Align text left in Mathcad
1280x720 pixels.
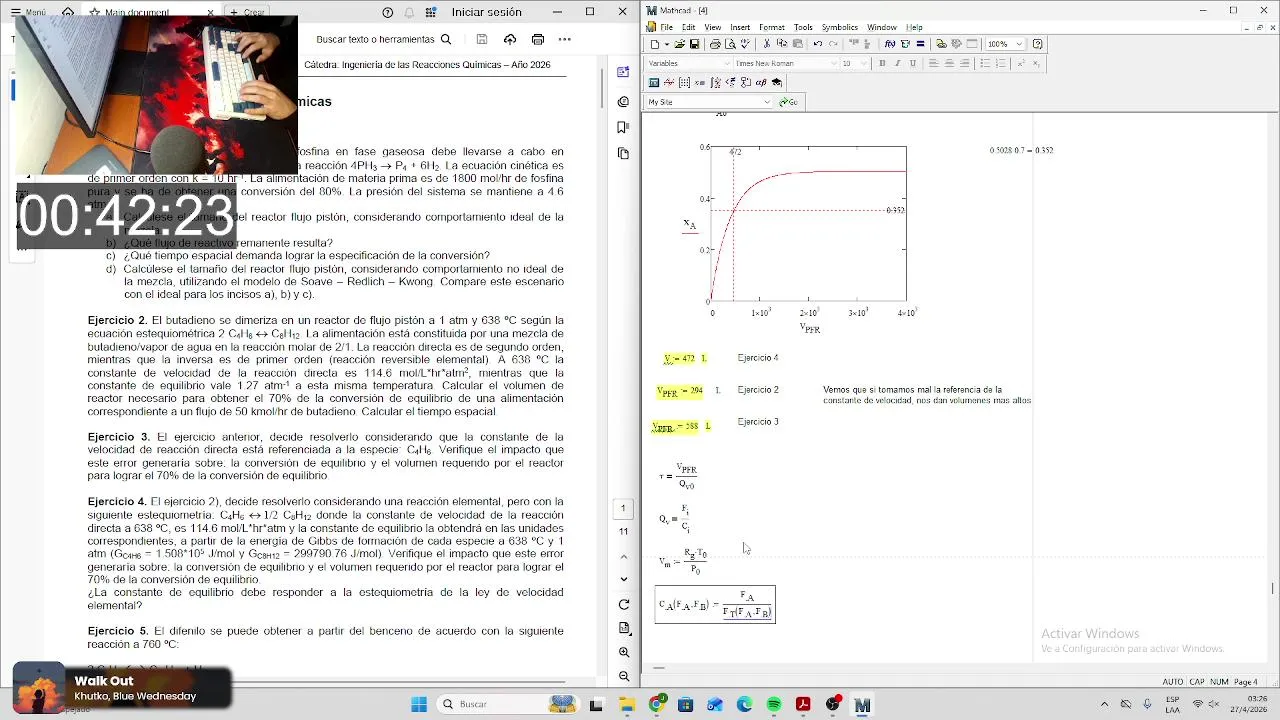tap(934, 63)
